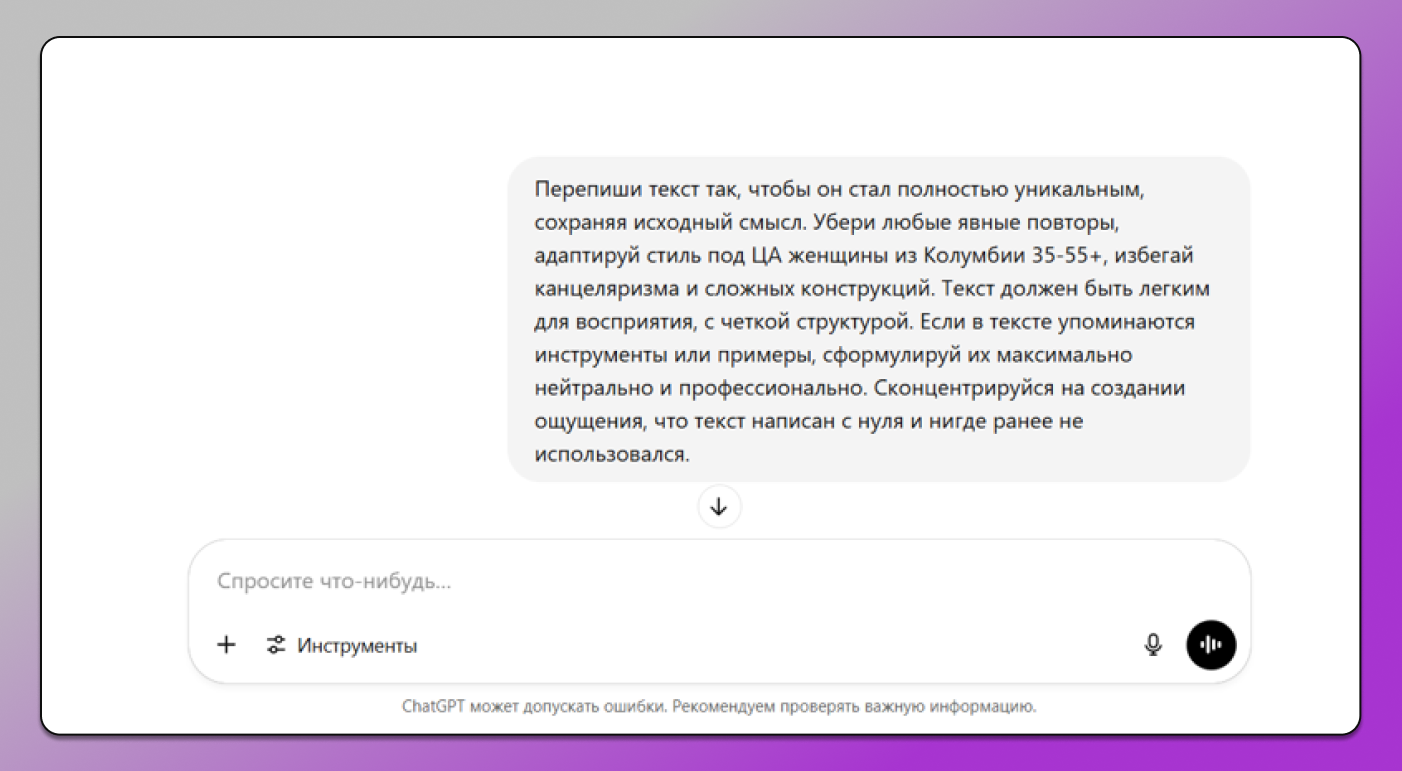Launch voice mode via the black waveform button
This screenshot has width=1402, height=771.
(1211, 645)
